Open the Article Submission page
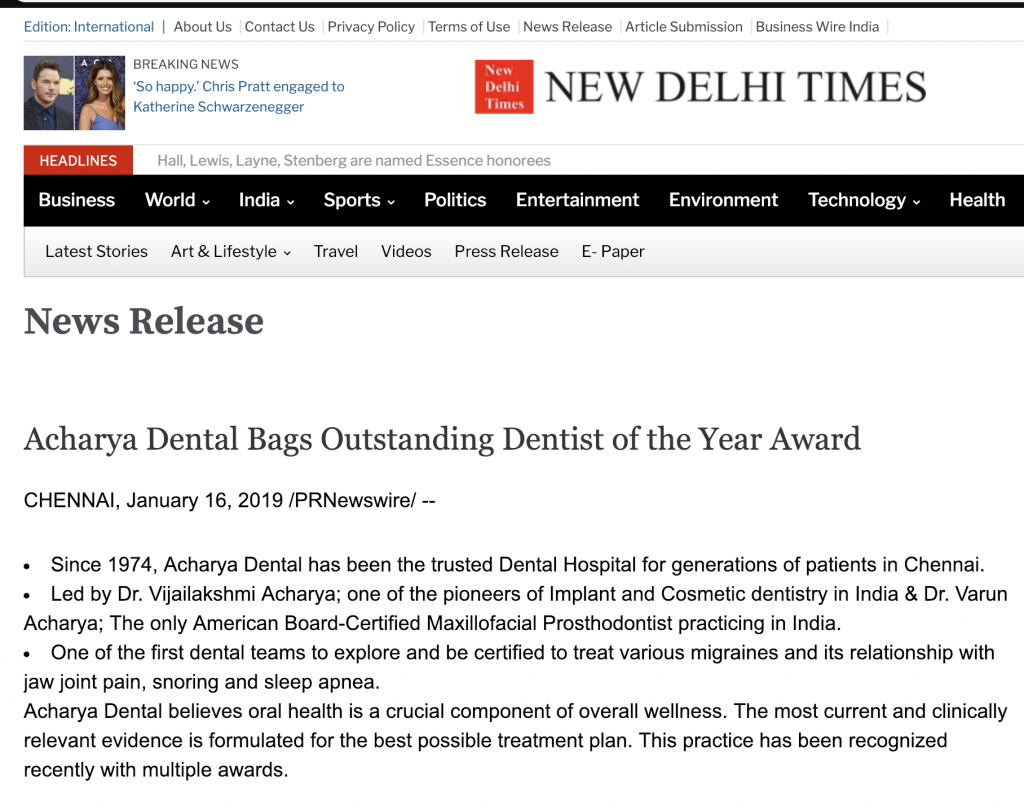1024x807 pixels. click(684, 27)
